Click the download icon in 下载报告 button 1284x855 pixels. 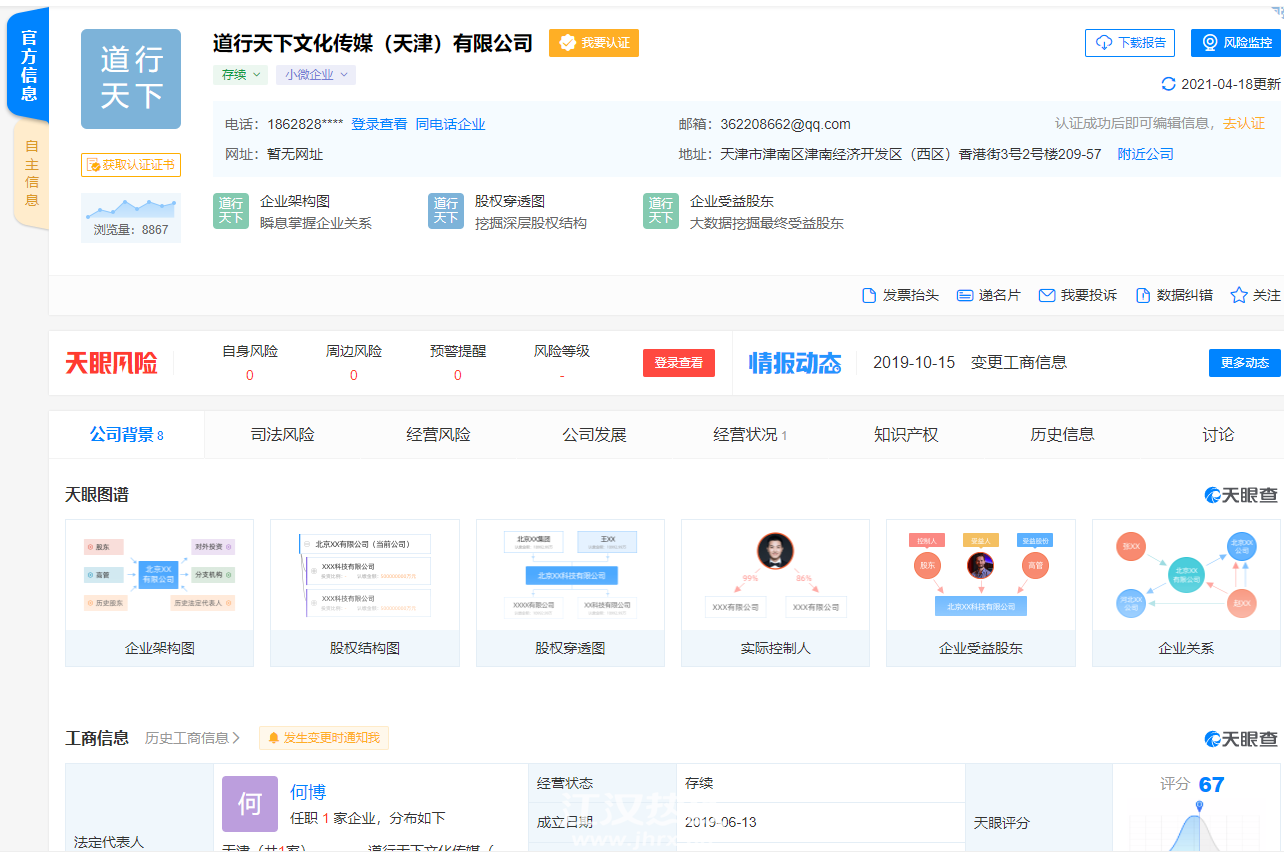pyautogui.click(x=1104, y=43)
